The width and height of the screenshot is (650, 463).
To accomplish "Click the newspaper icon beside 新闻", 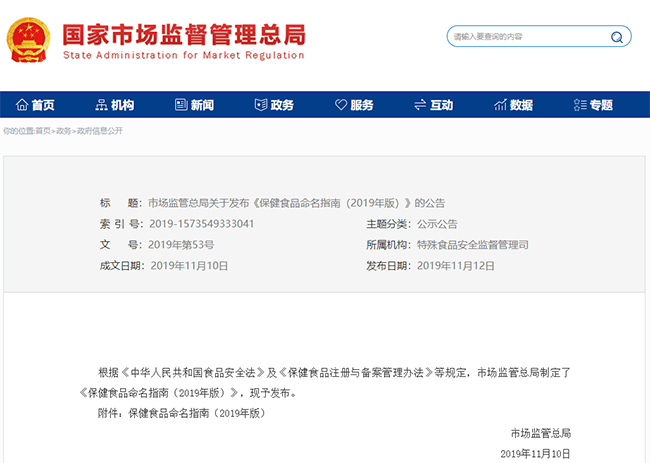I will (181, 105).
